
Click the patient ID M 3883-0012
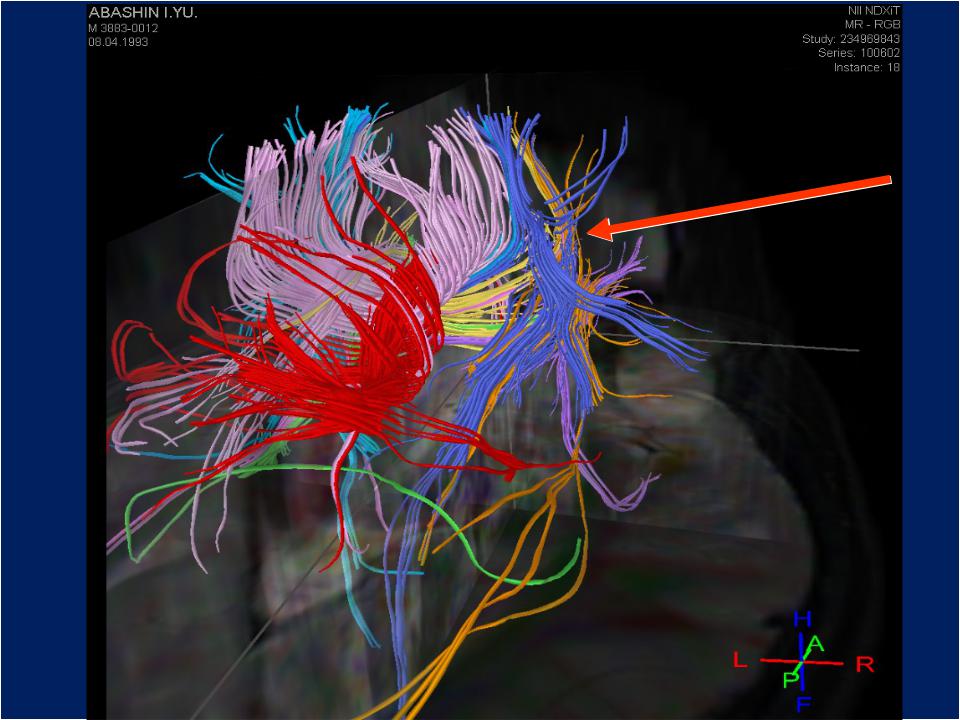[123, 28]
